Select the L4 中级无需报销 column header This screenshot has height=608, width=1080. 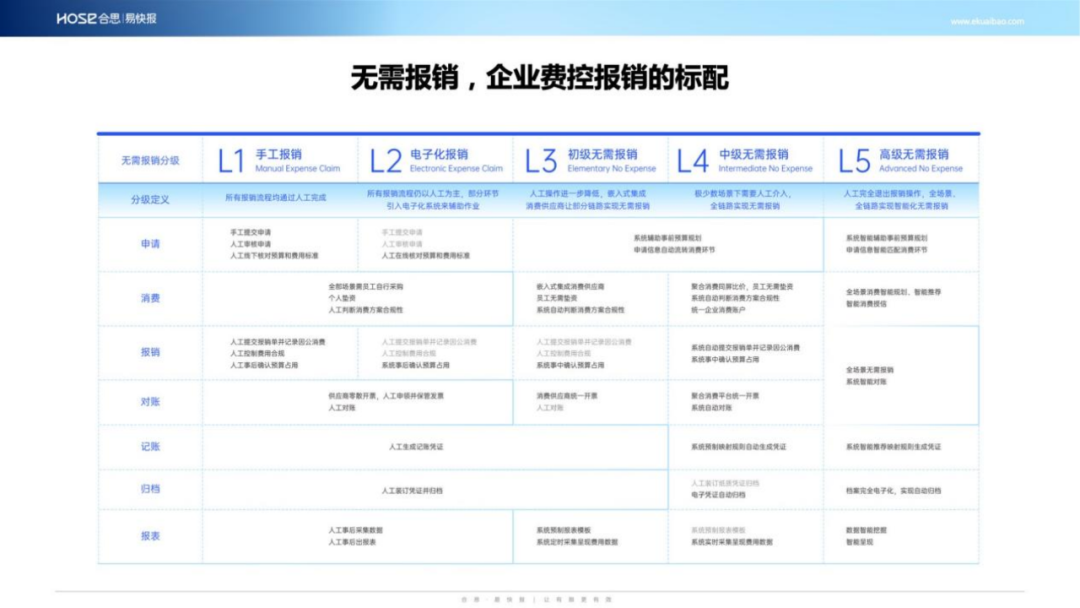pyautogui.click(x=745, y=160)
